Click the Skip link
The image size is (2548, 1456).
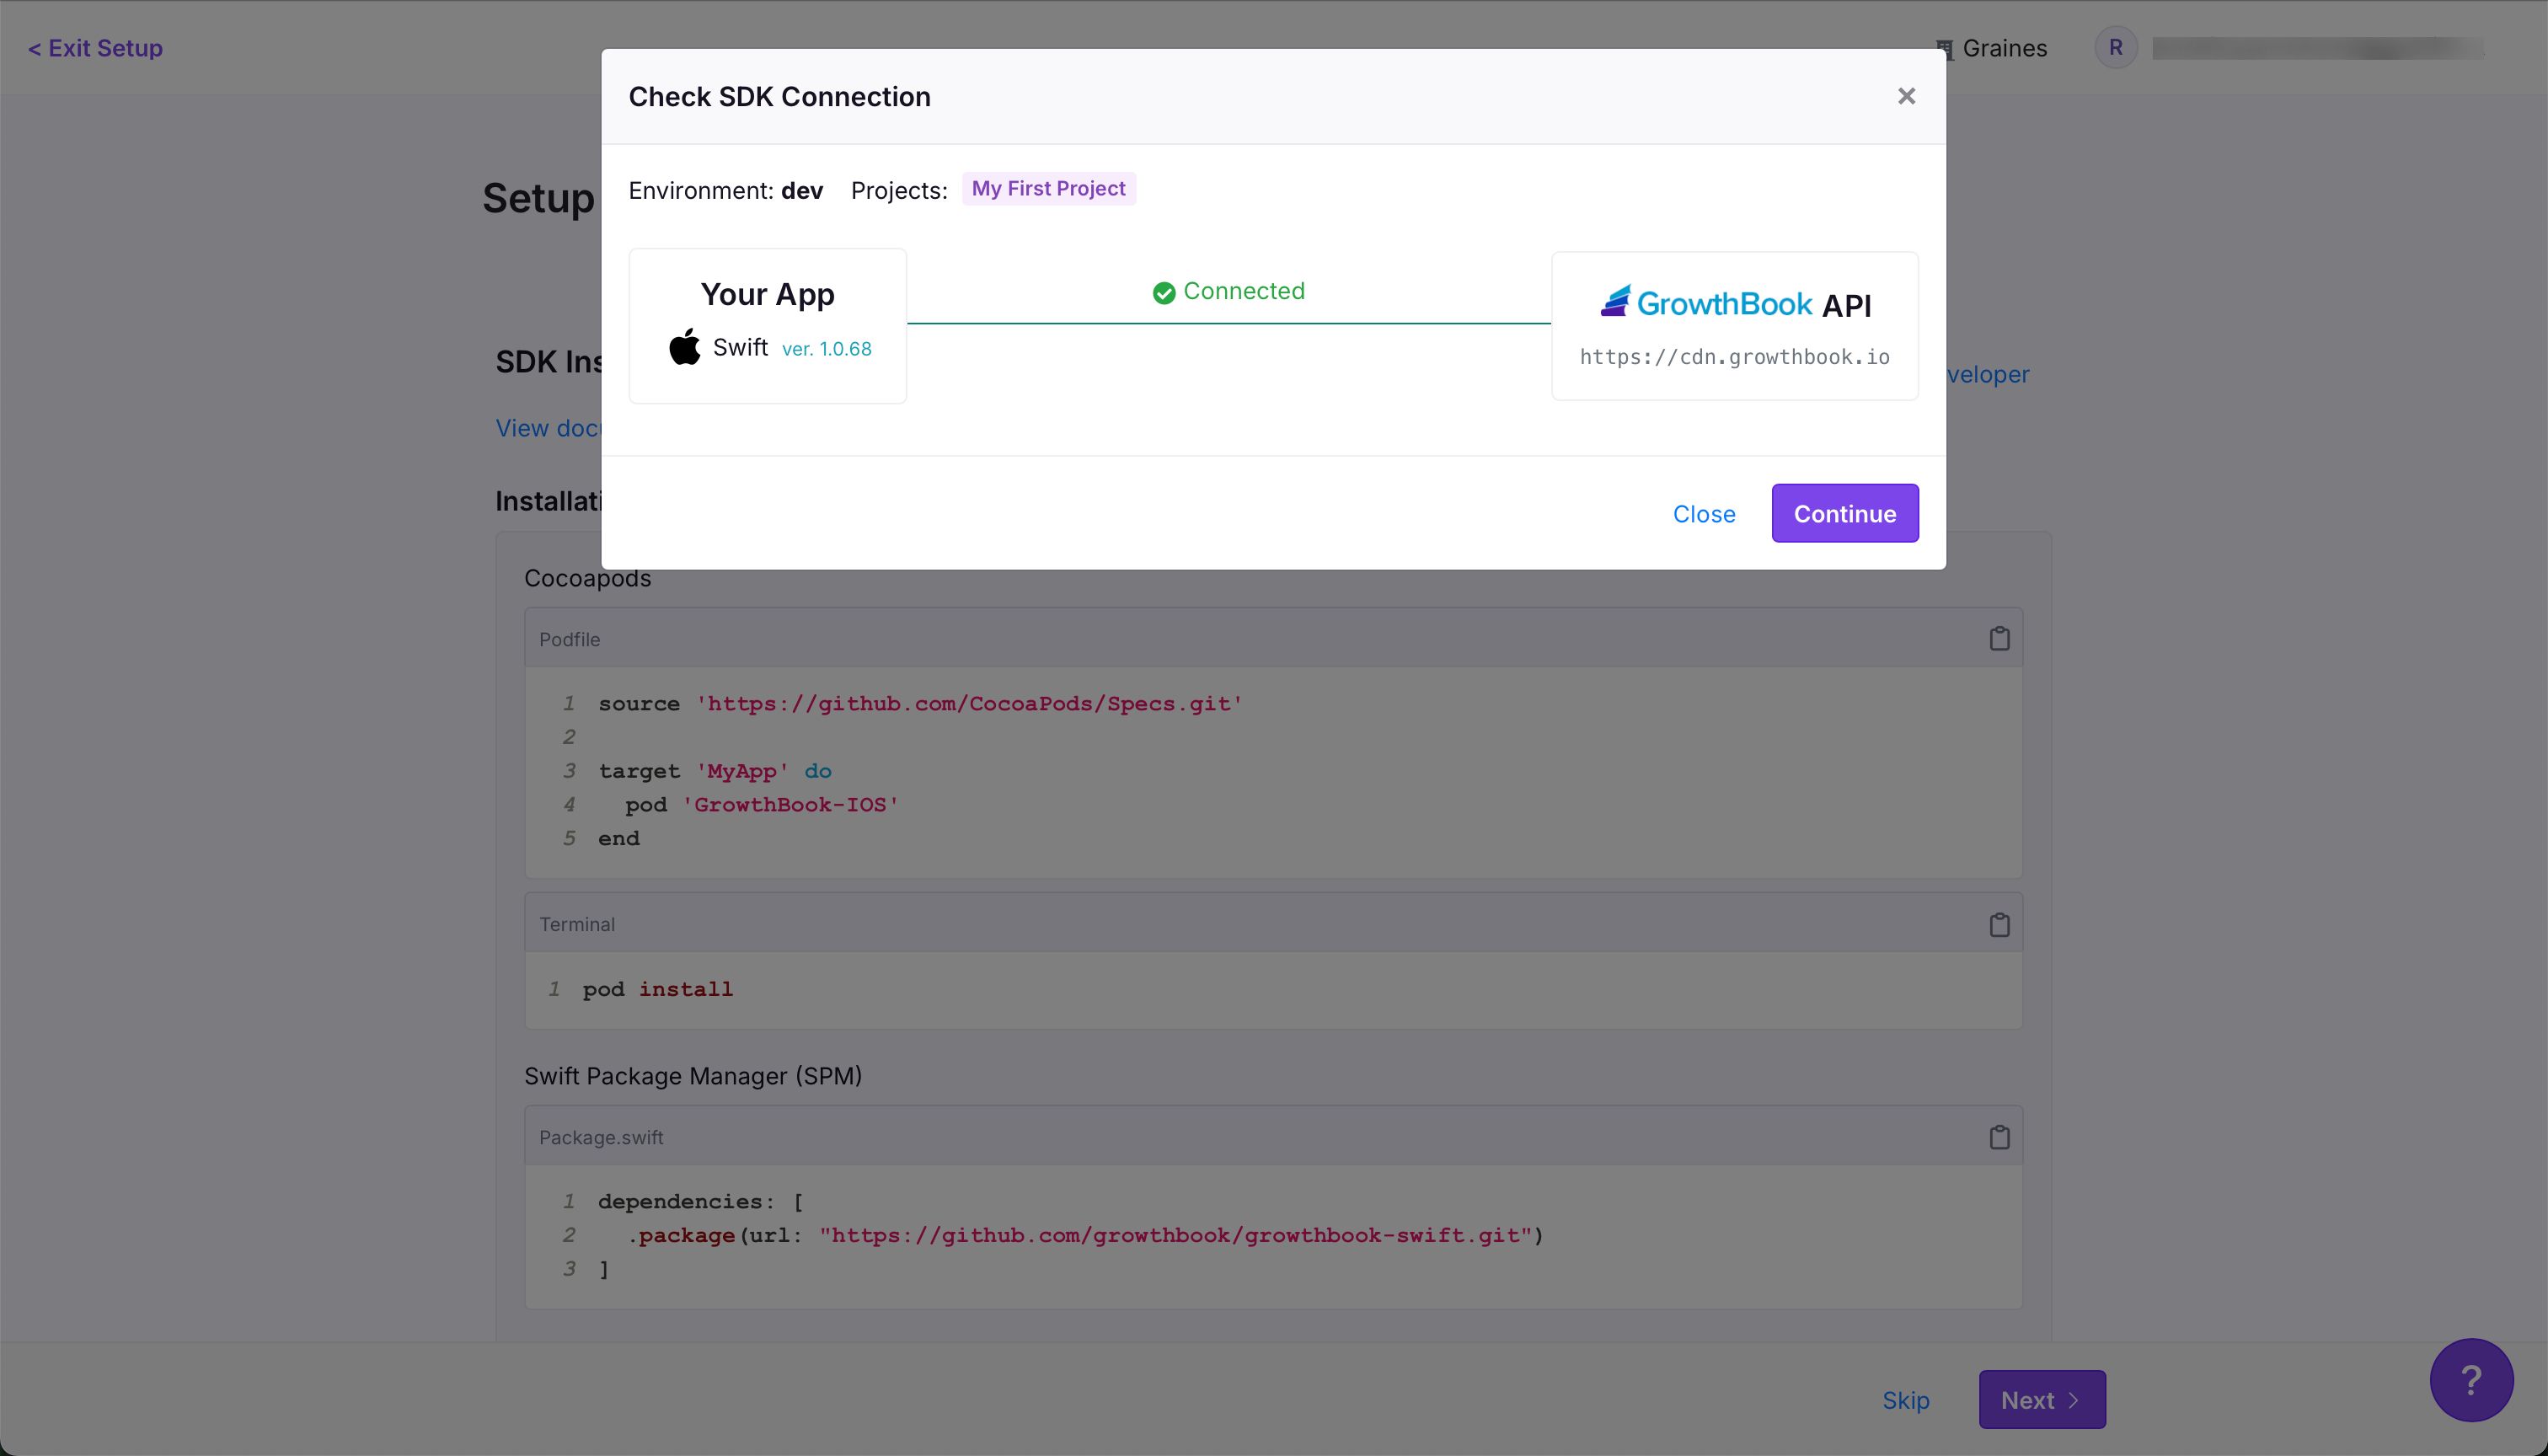point(1905,1400)
